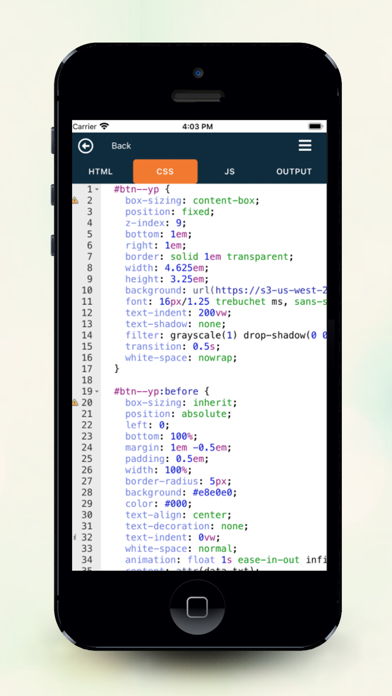Click gutter line number 18
392x696 pixels.
[x=87, y=380]
